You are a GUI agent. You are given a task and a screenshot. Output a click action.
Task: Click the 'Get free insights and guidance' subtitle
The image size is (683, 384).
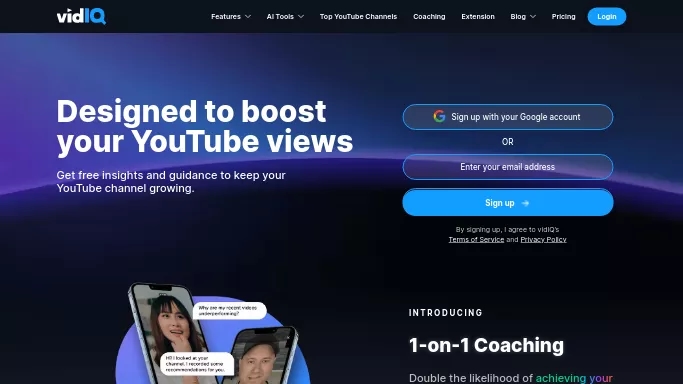coord(171,182)
